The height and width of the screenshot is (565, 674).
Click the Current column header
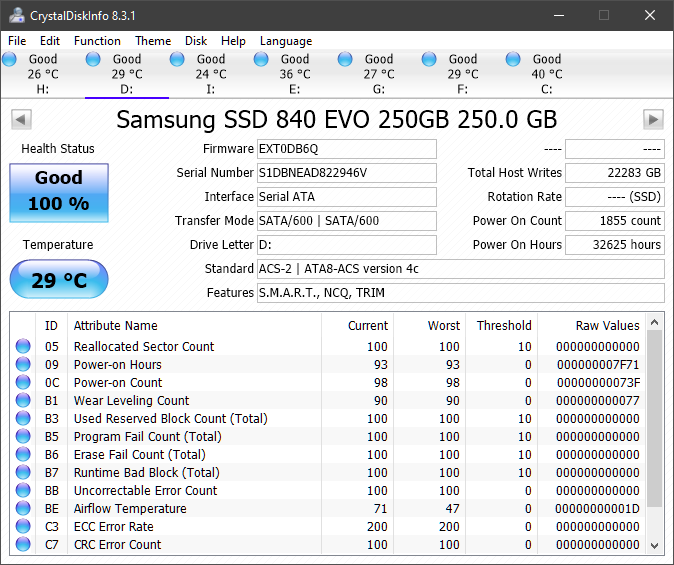(x=357, y=325)
